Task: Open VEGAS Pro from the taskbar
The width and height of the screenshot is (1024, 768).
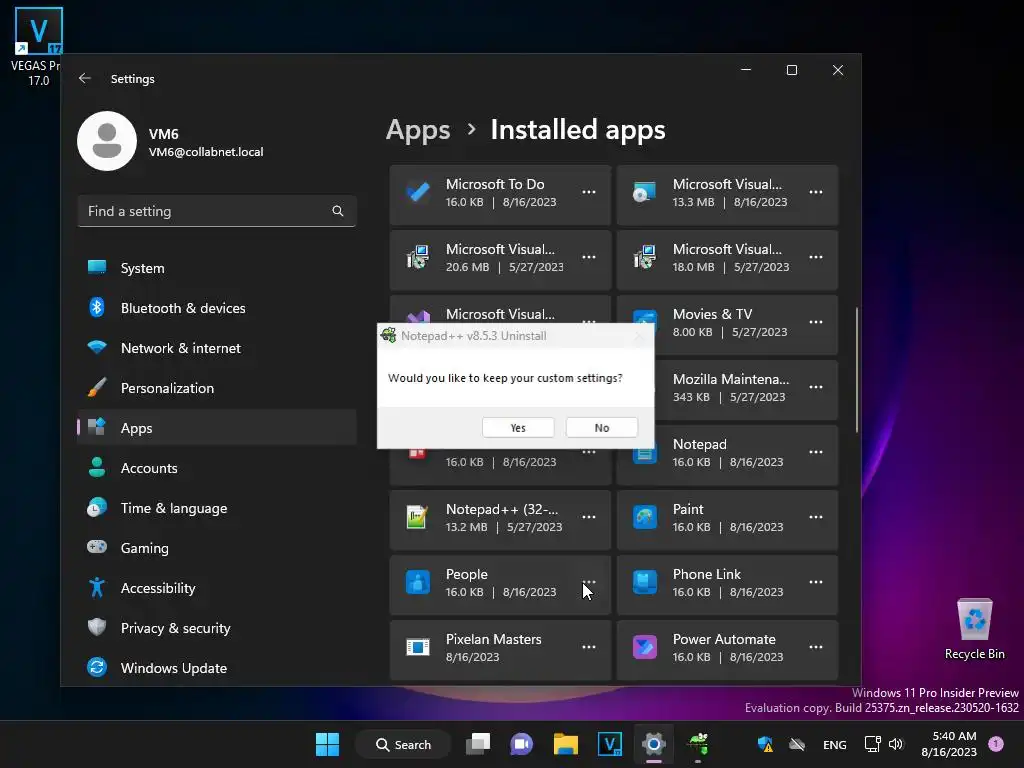Action: point(609,744)
